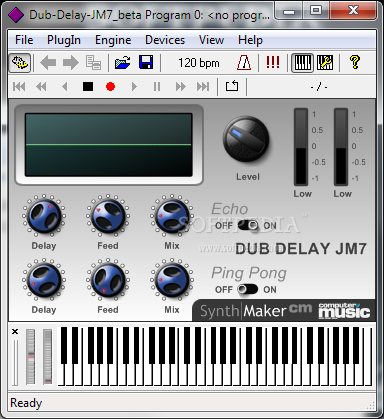Click the Echo Delay knob
Viewport: 384px width, 419px height.
(44, 216)
